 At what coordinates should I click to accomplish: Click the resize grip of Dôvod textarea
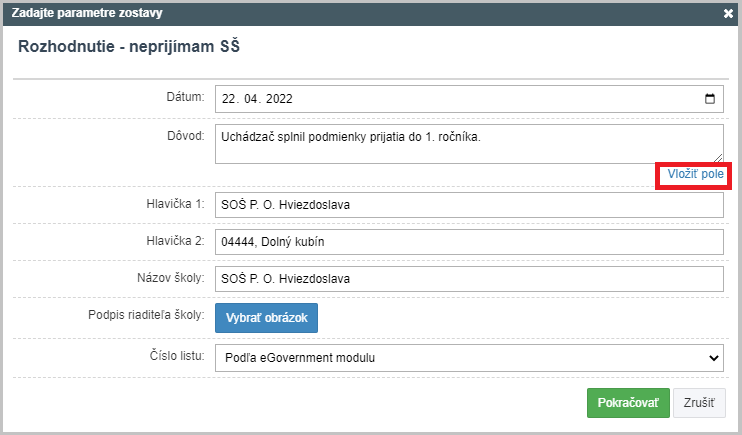tap(718, 159)
